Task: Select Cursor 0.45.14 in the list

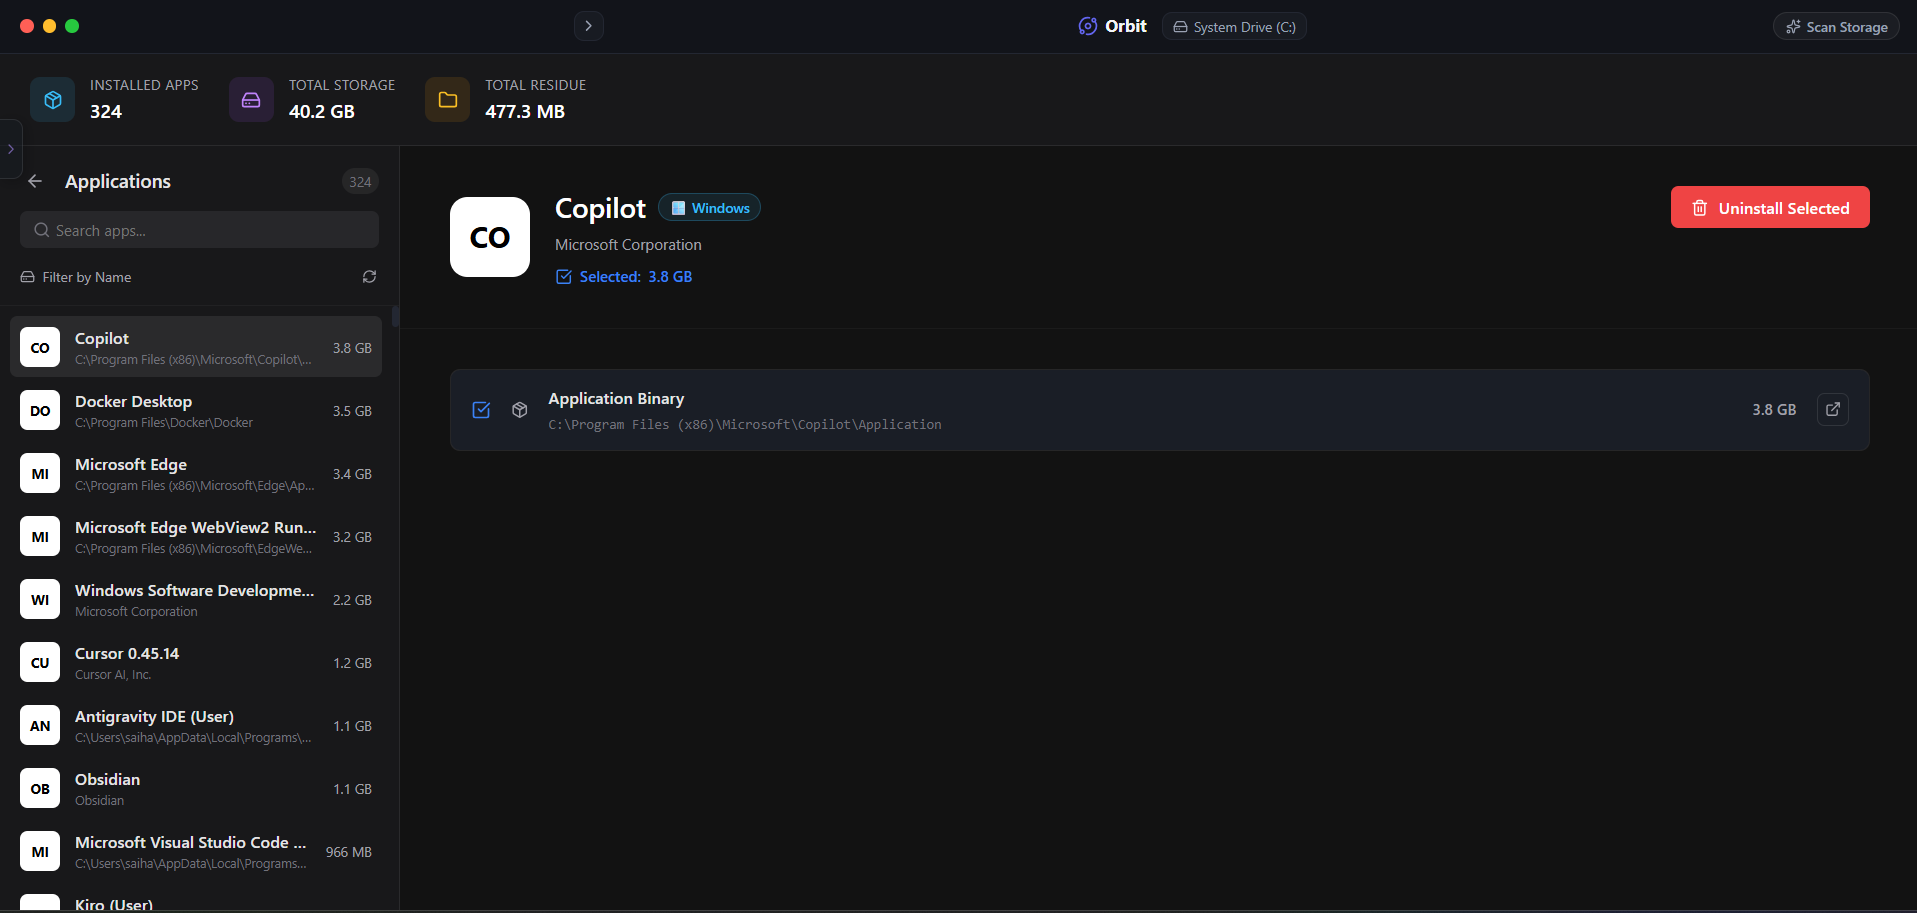Action: [x=196, y=662]
